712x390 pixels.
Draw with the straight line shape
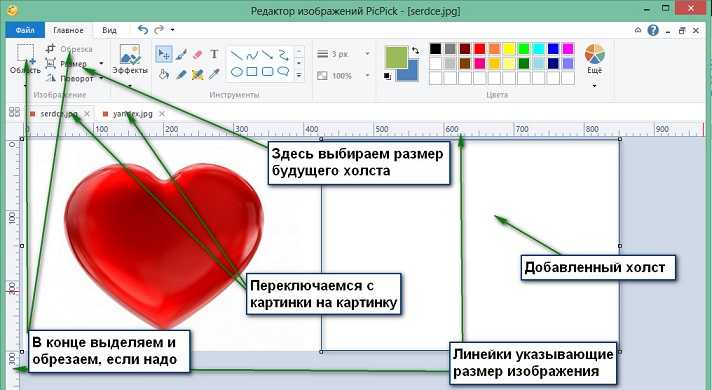tap(237, 56)
